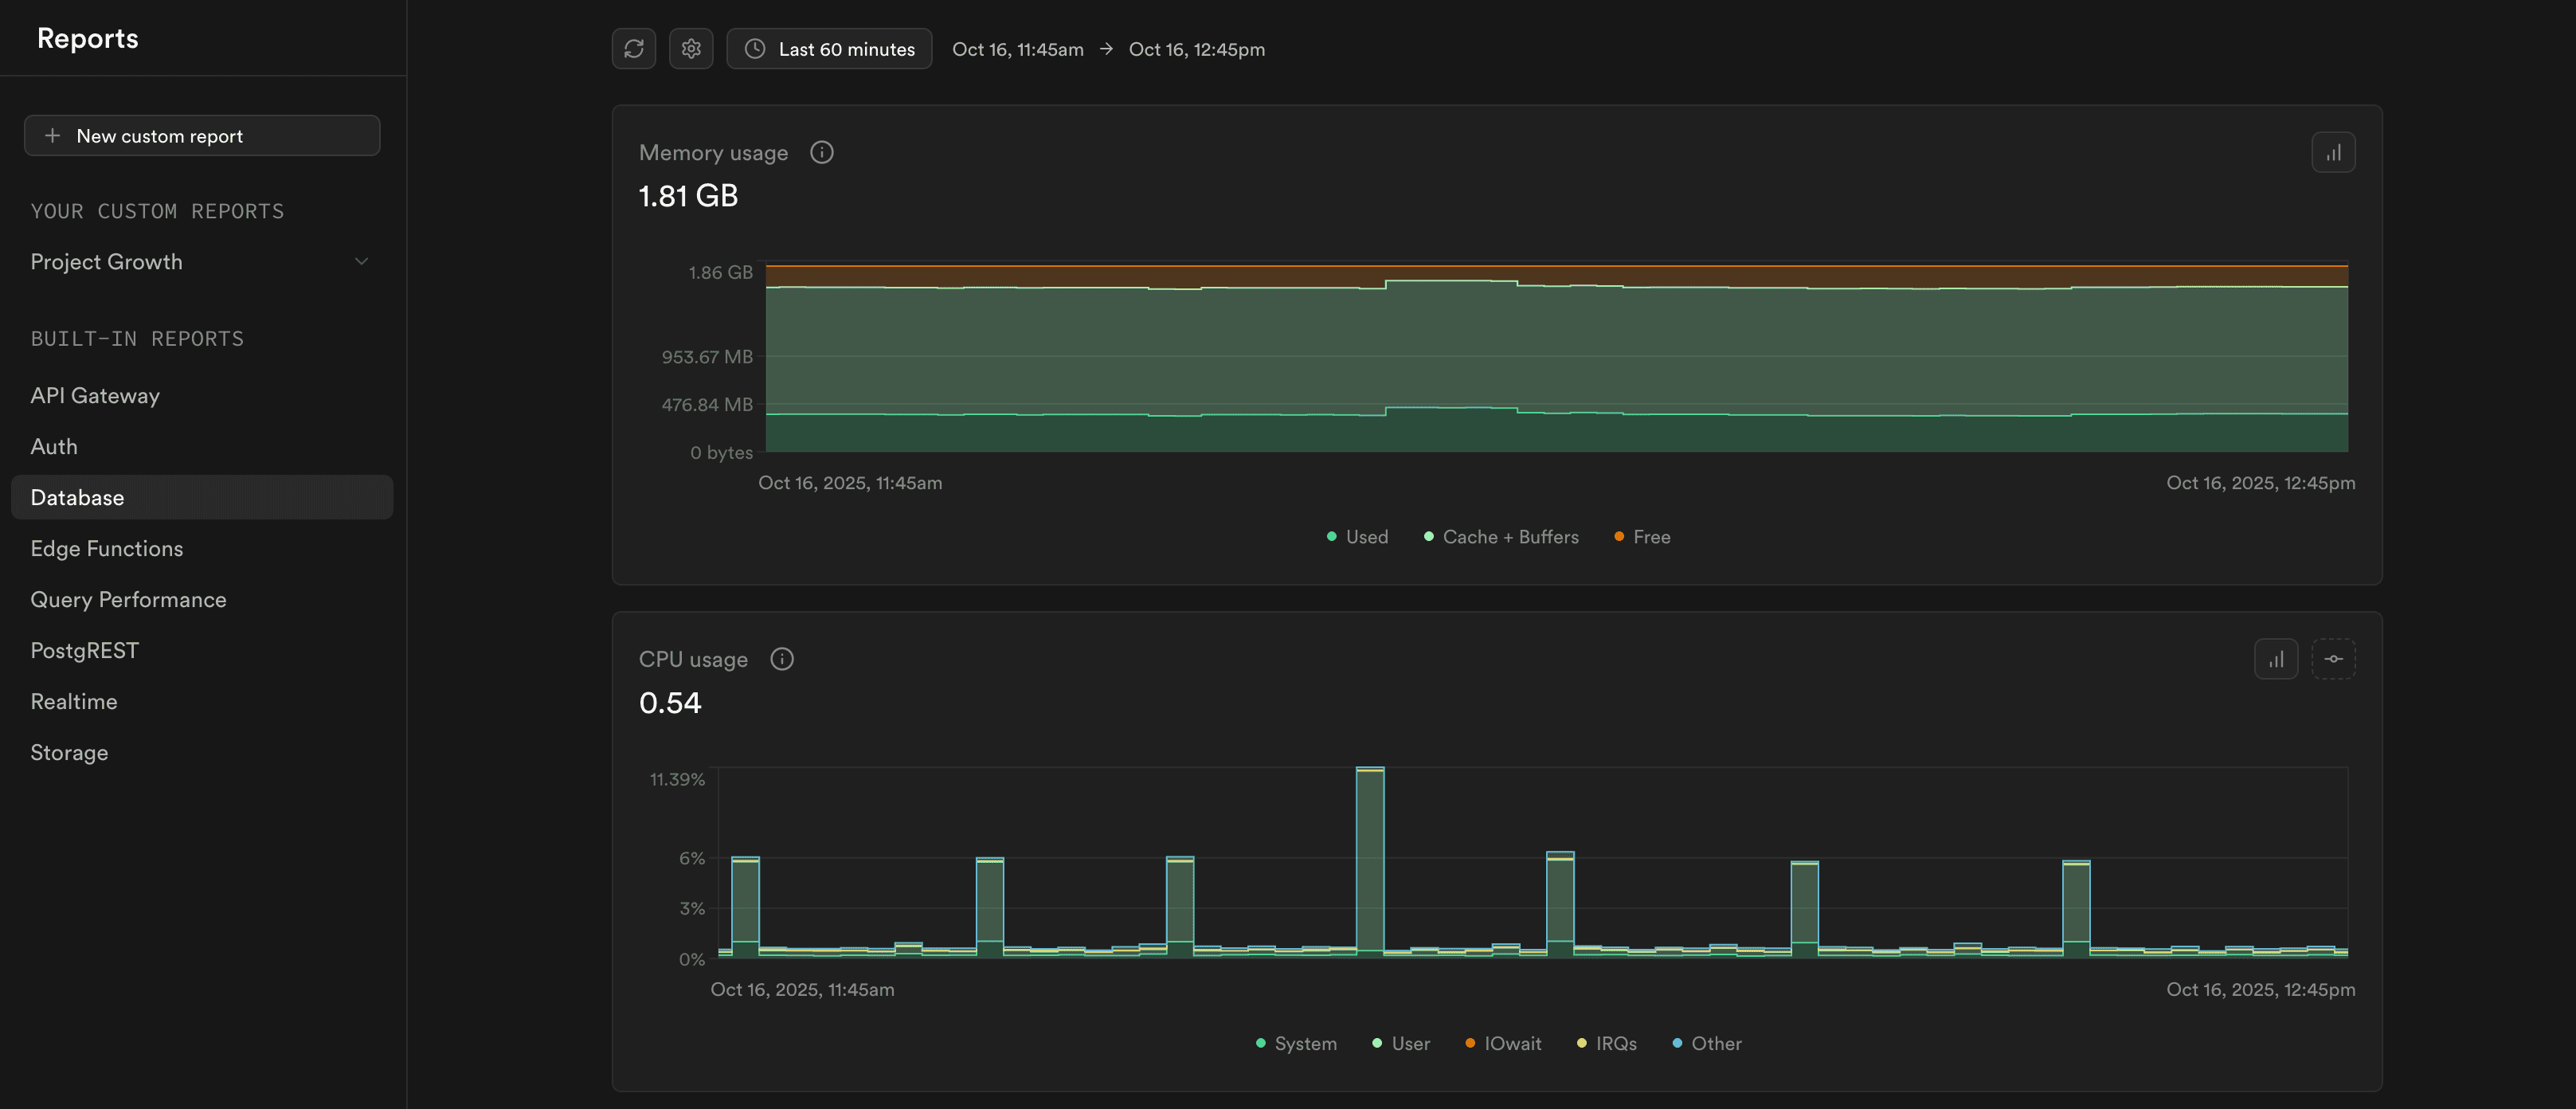Open the Last 60 minutes time range dropdown
Screen dimensions: 2576x1109
pyautogui.click(x=829, y=49)
